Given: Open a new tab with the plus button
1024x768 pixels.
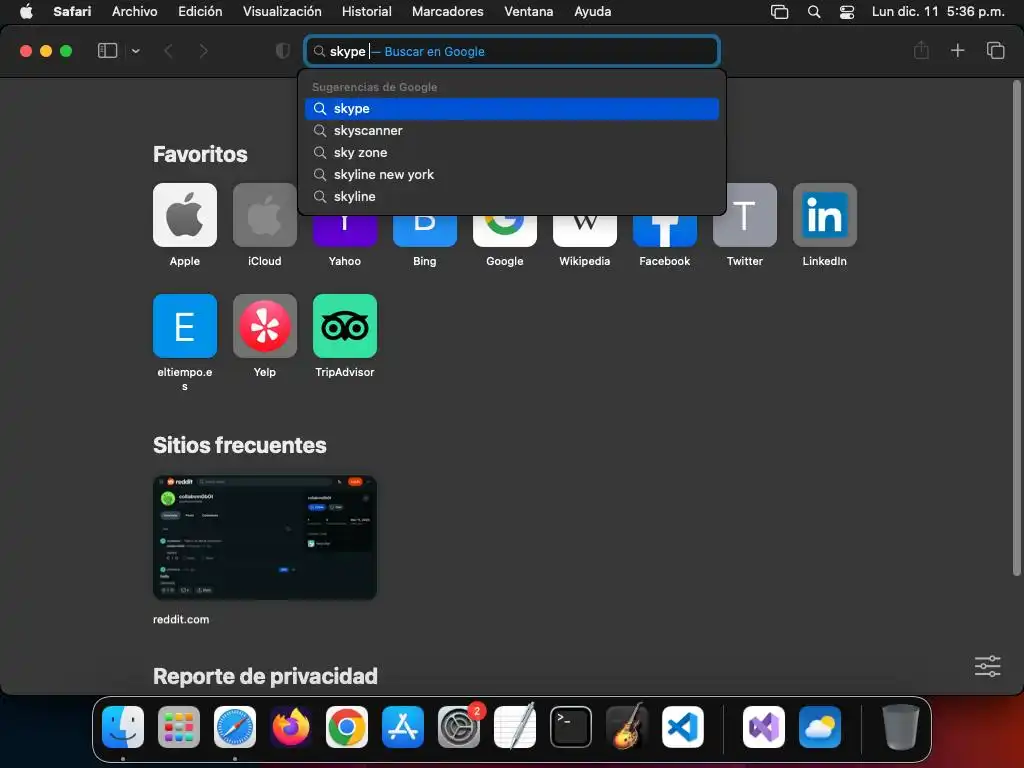Looking at the screenshot, I should point(957,50).
